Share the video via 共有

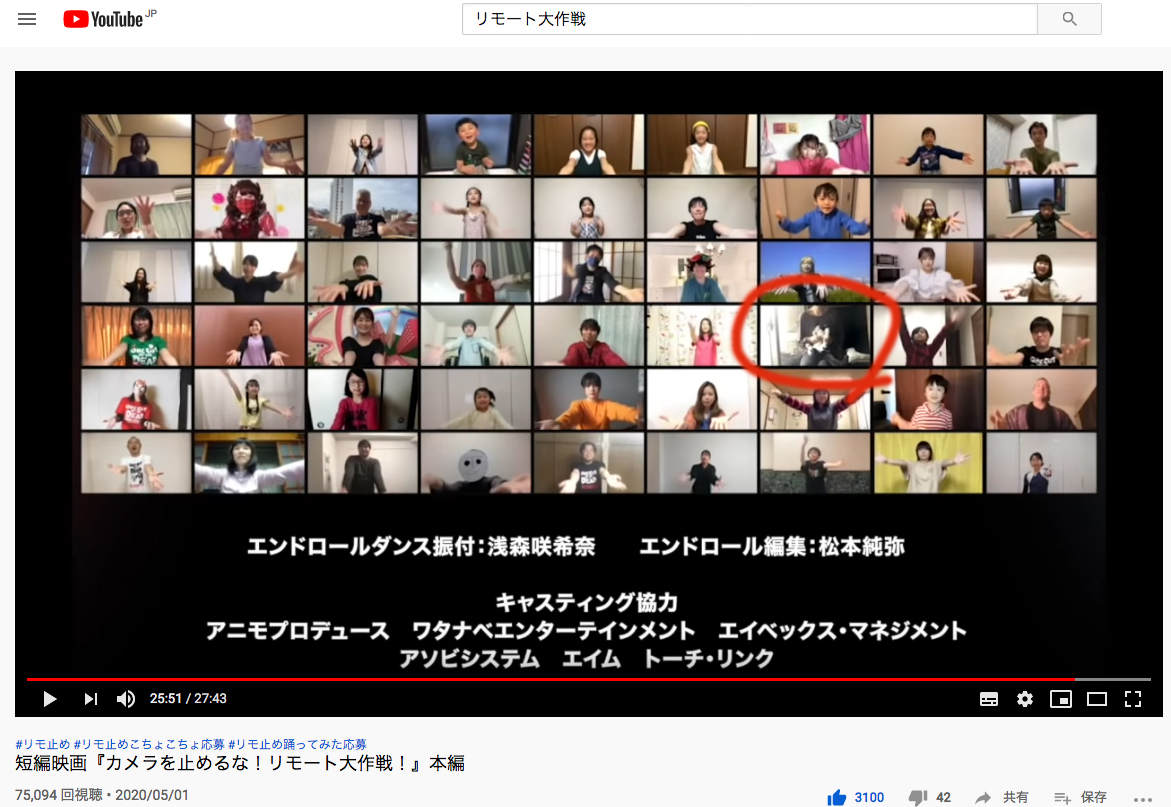click(x=1003, y=797)
